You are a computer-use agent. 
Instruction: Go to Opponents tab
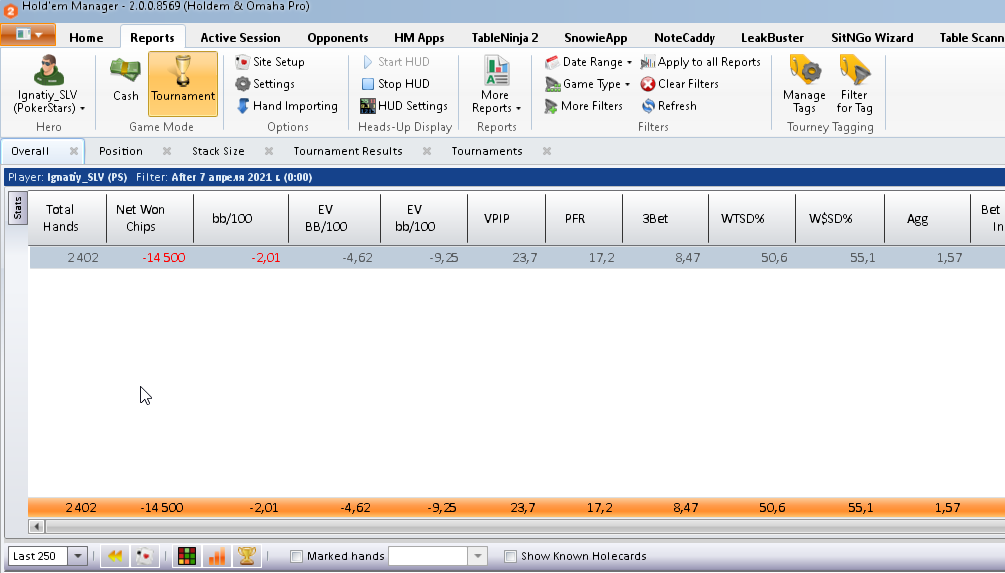click(338, 38)
